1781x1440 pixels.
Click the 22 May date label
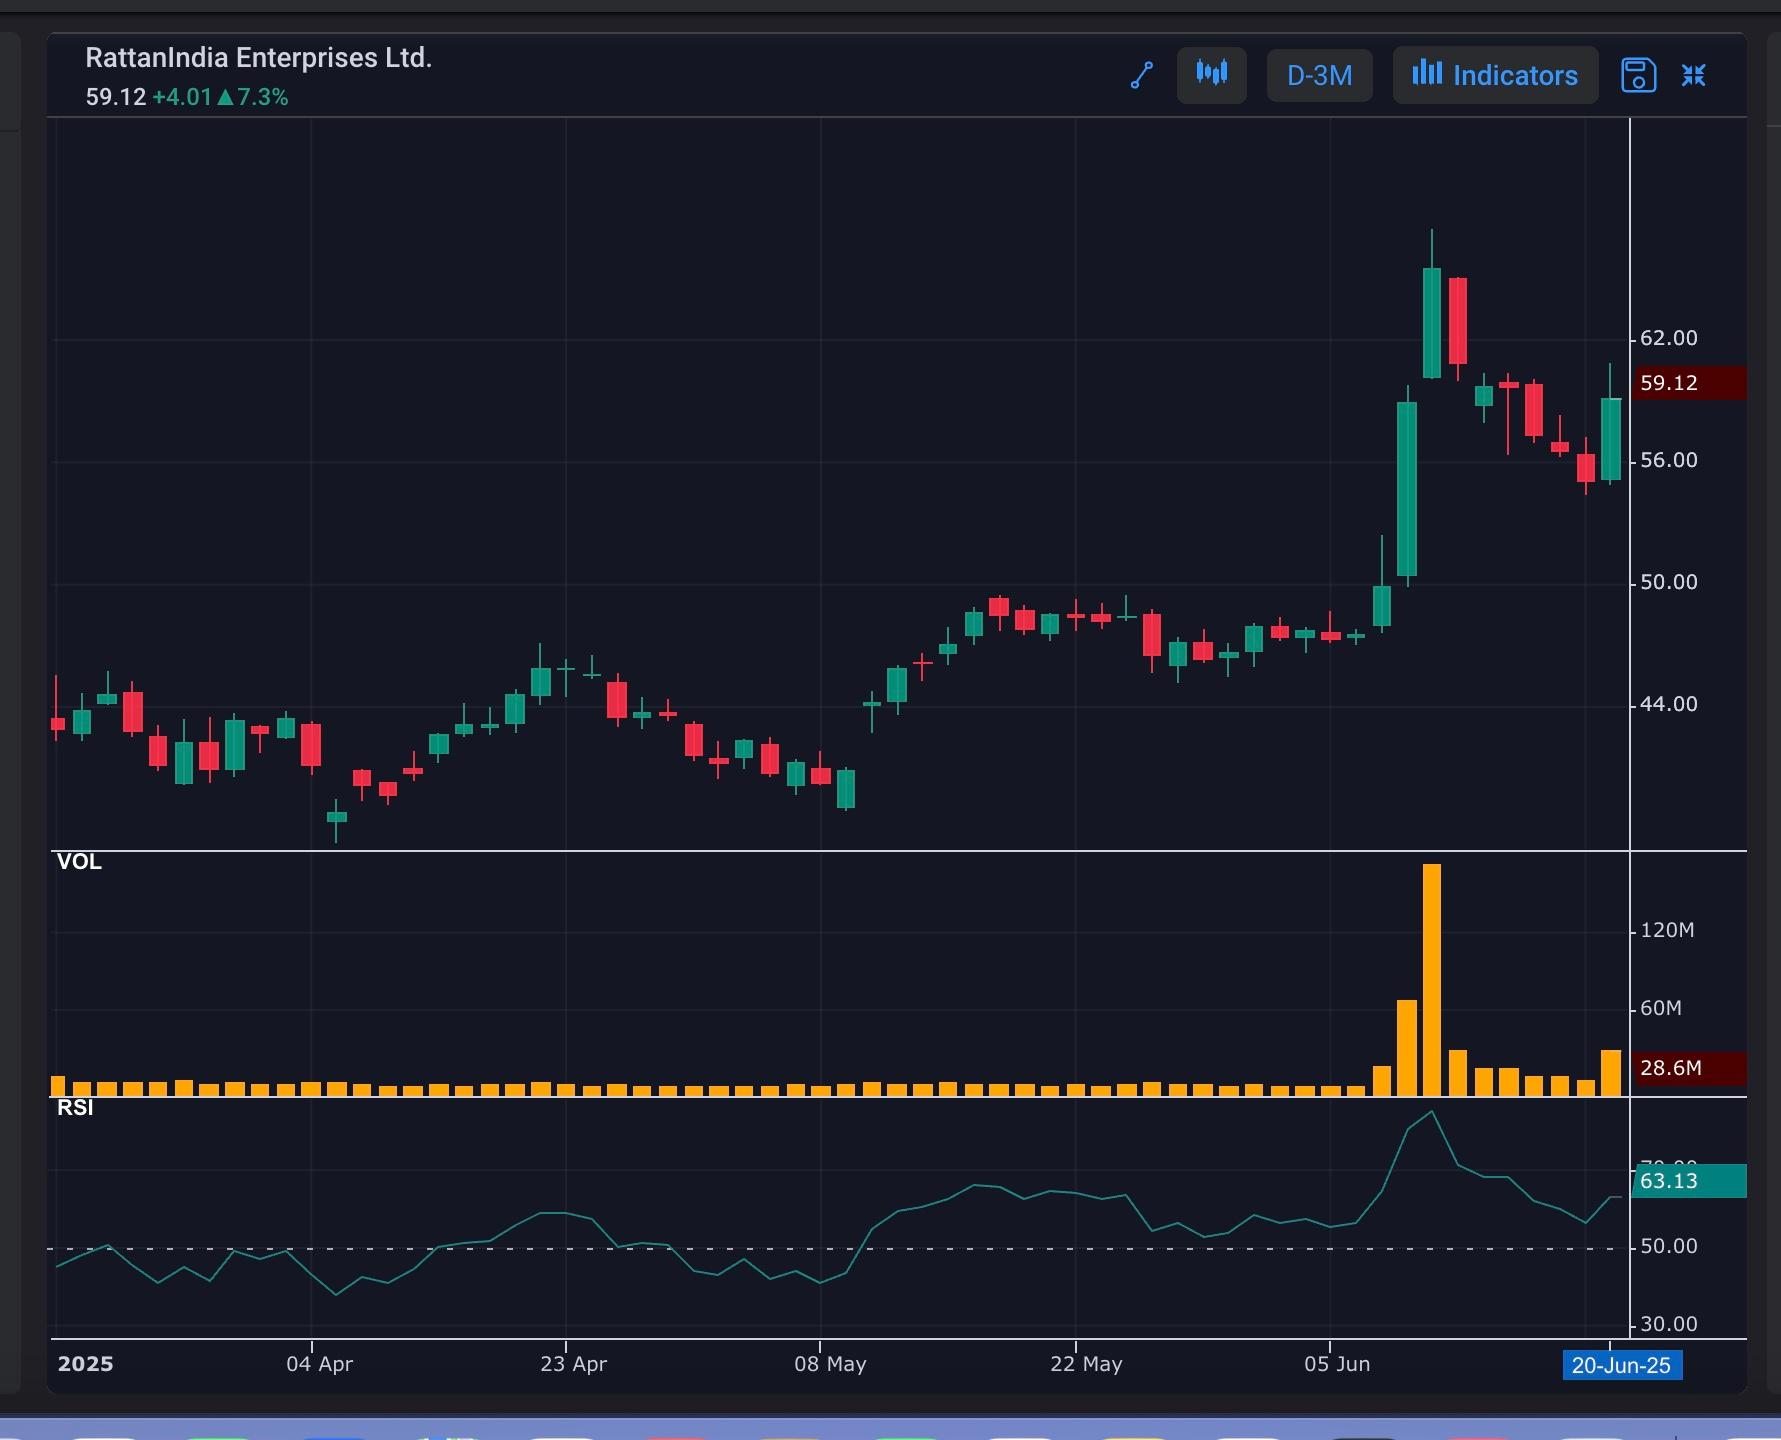coord(1086,1364)
